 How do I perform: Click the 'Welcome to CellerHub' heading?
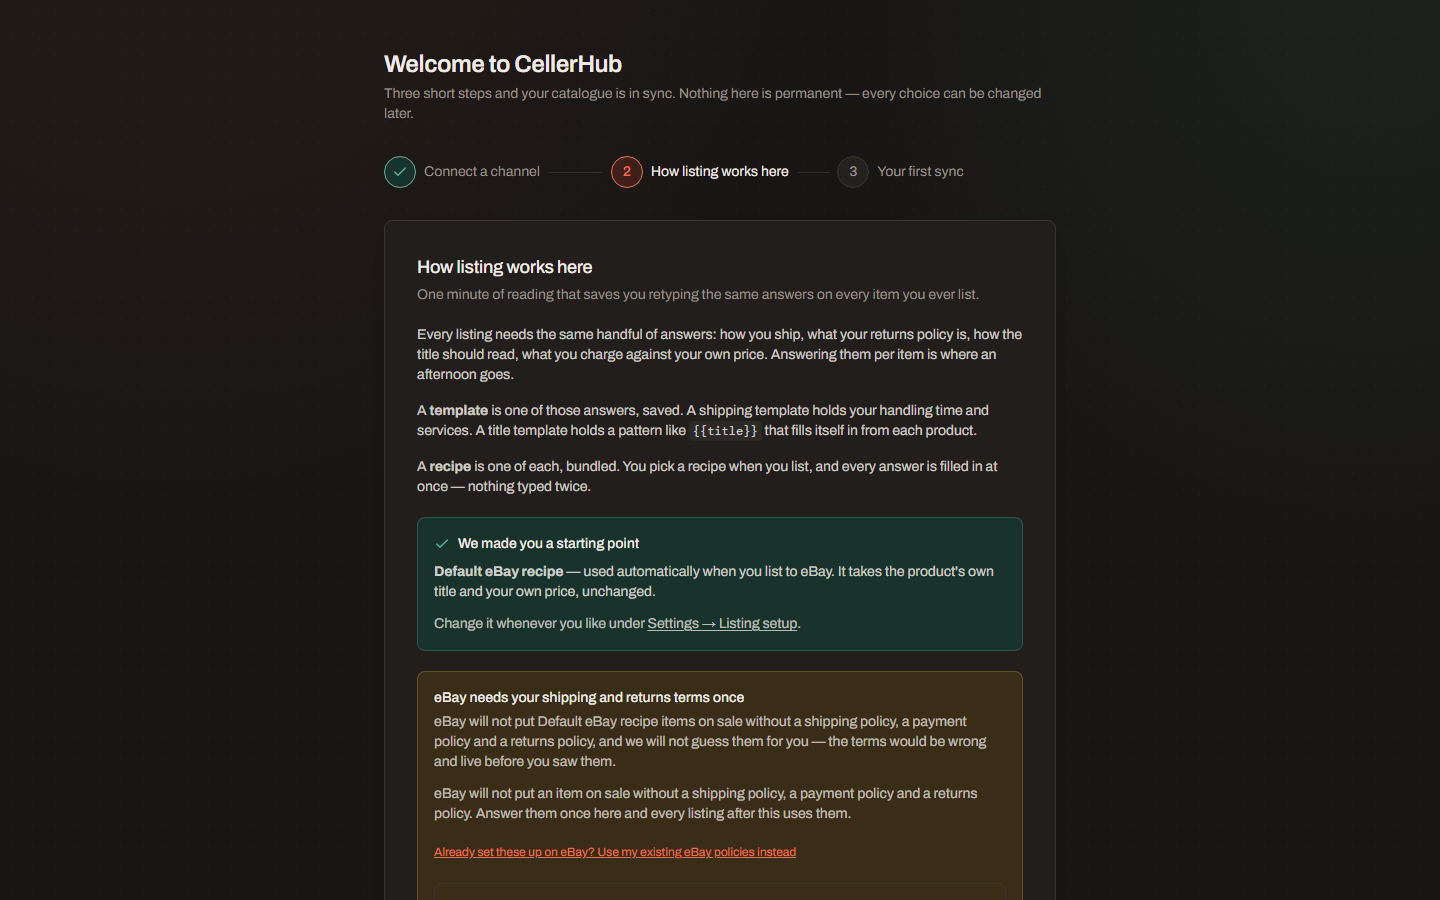[503, 64]
